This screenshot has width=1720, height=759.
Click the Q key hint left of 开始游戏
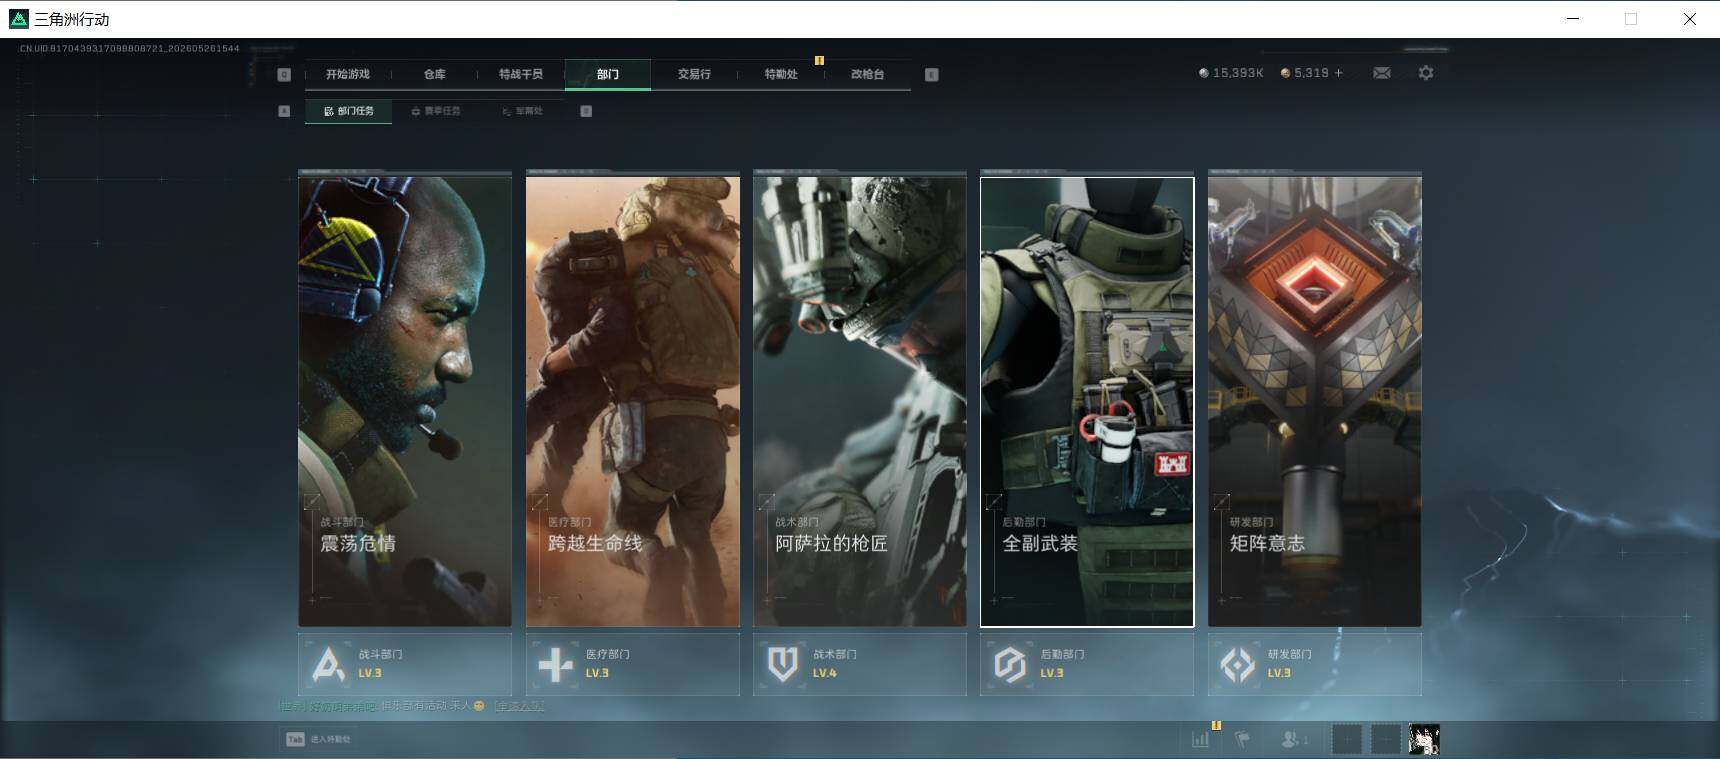(284, 74)
